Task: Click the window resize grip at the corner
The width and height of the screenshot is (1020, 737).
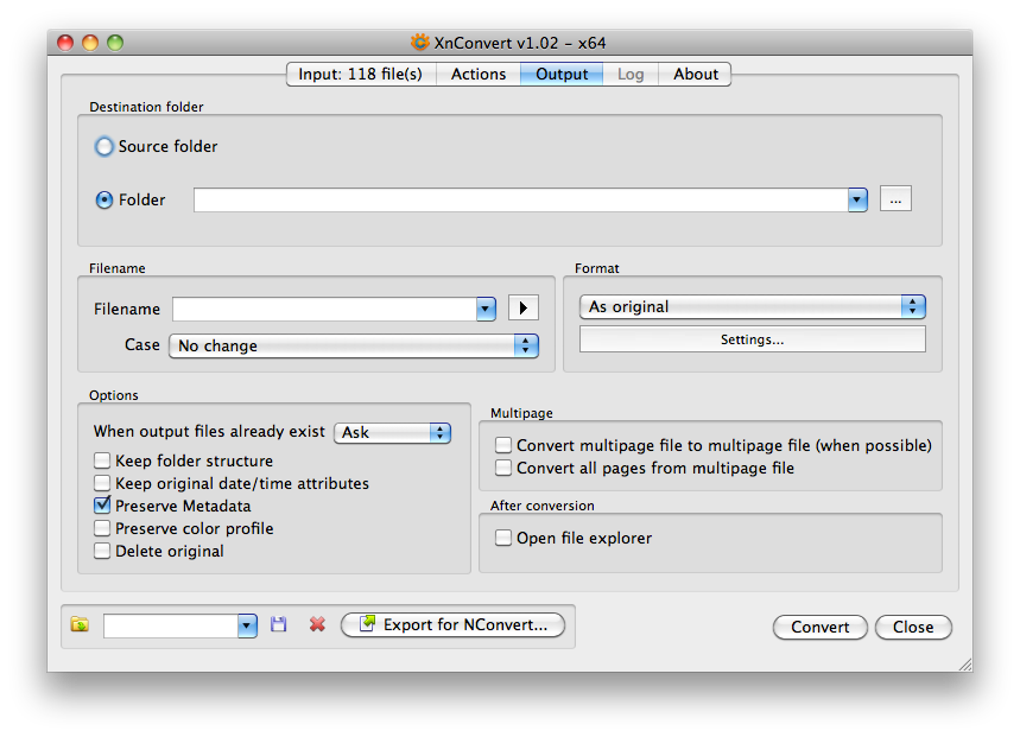Action: pos(966,664)
